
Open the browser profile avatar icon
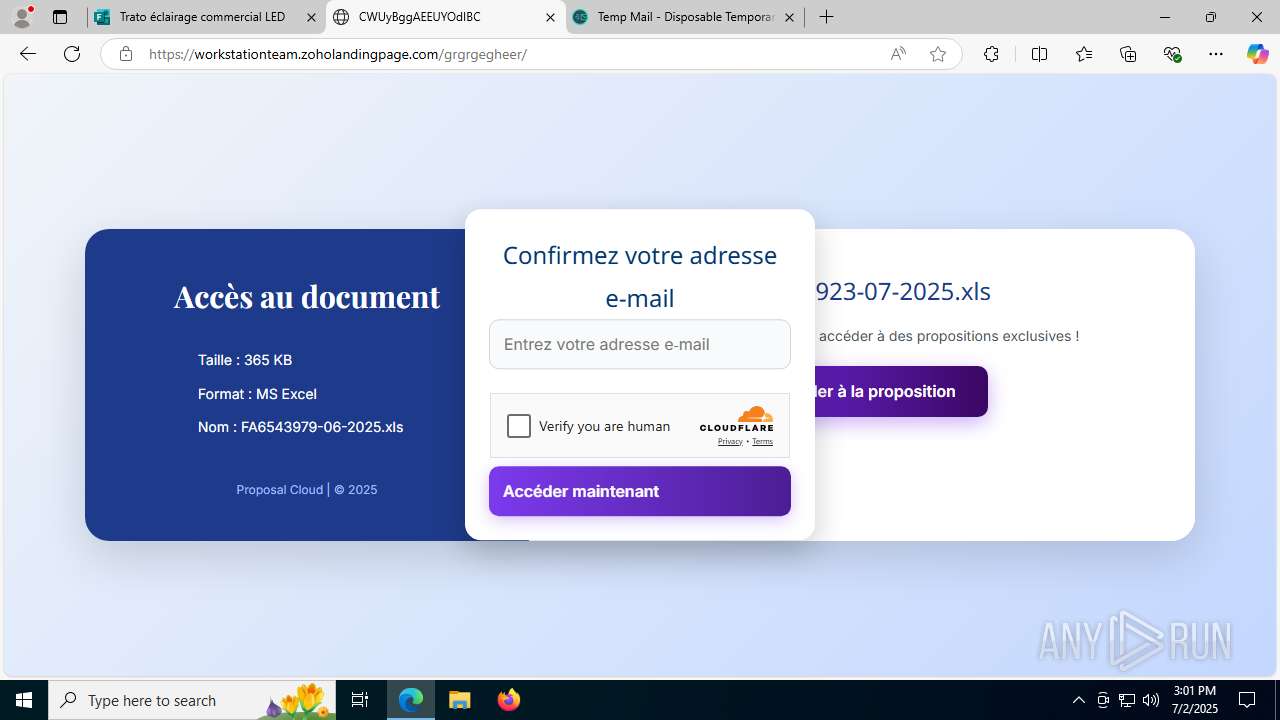(22, 17)
